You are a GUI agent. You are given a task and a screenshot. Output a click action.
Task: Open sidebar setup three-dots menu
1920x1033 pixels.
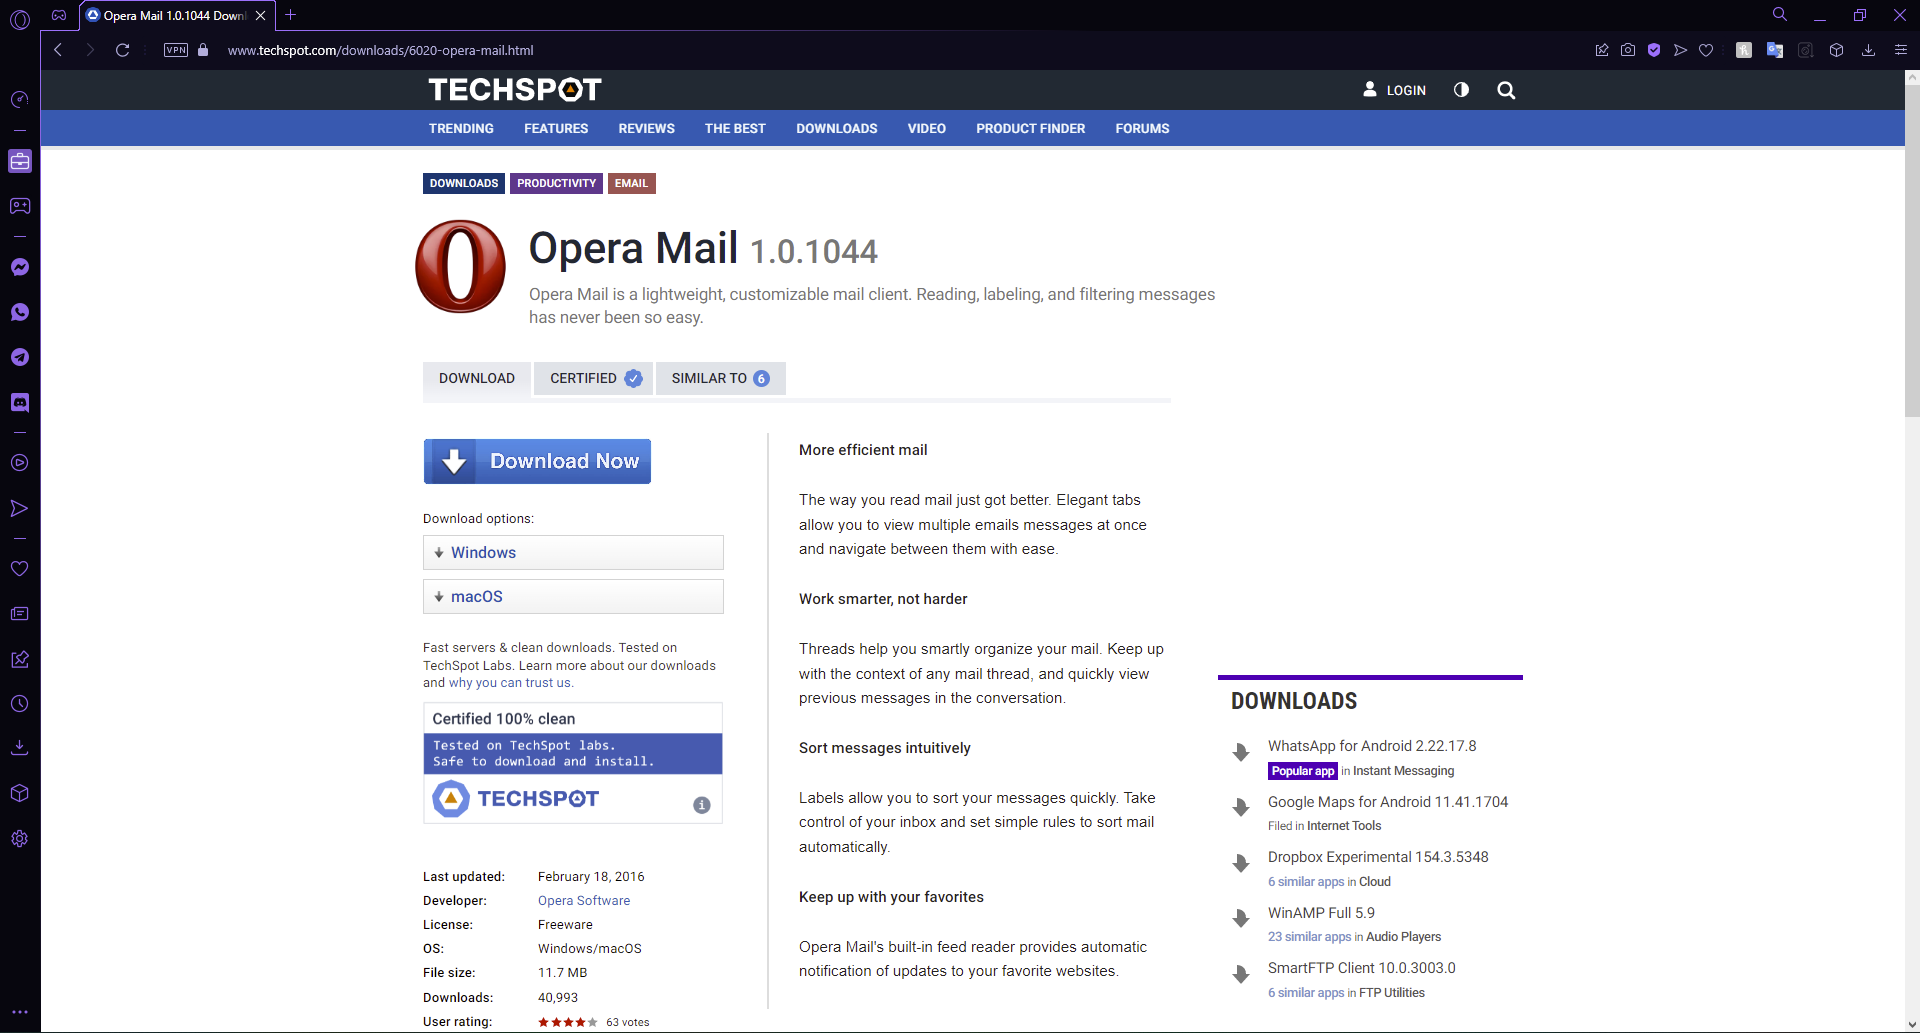point(20,1012)
